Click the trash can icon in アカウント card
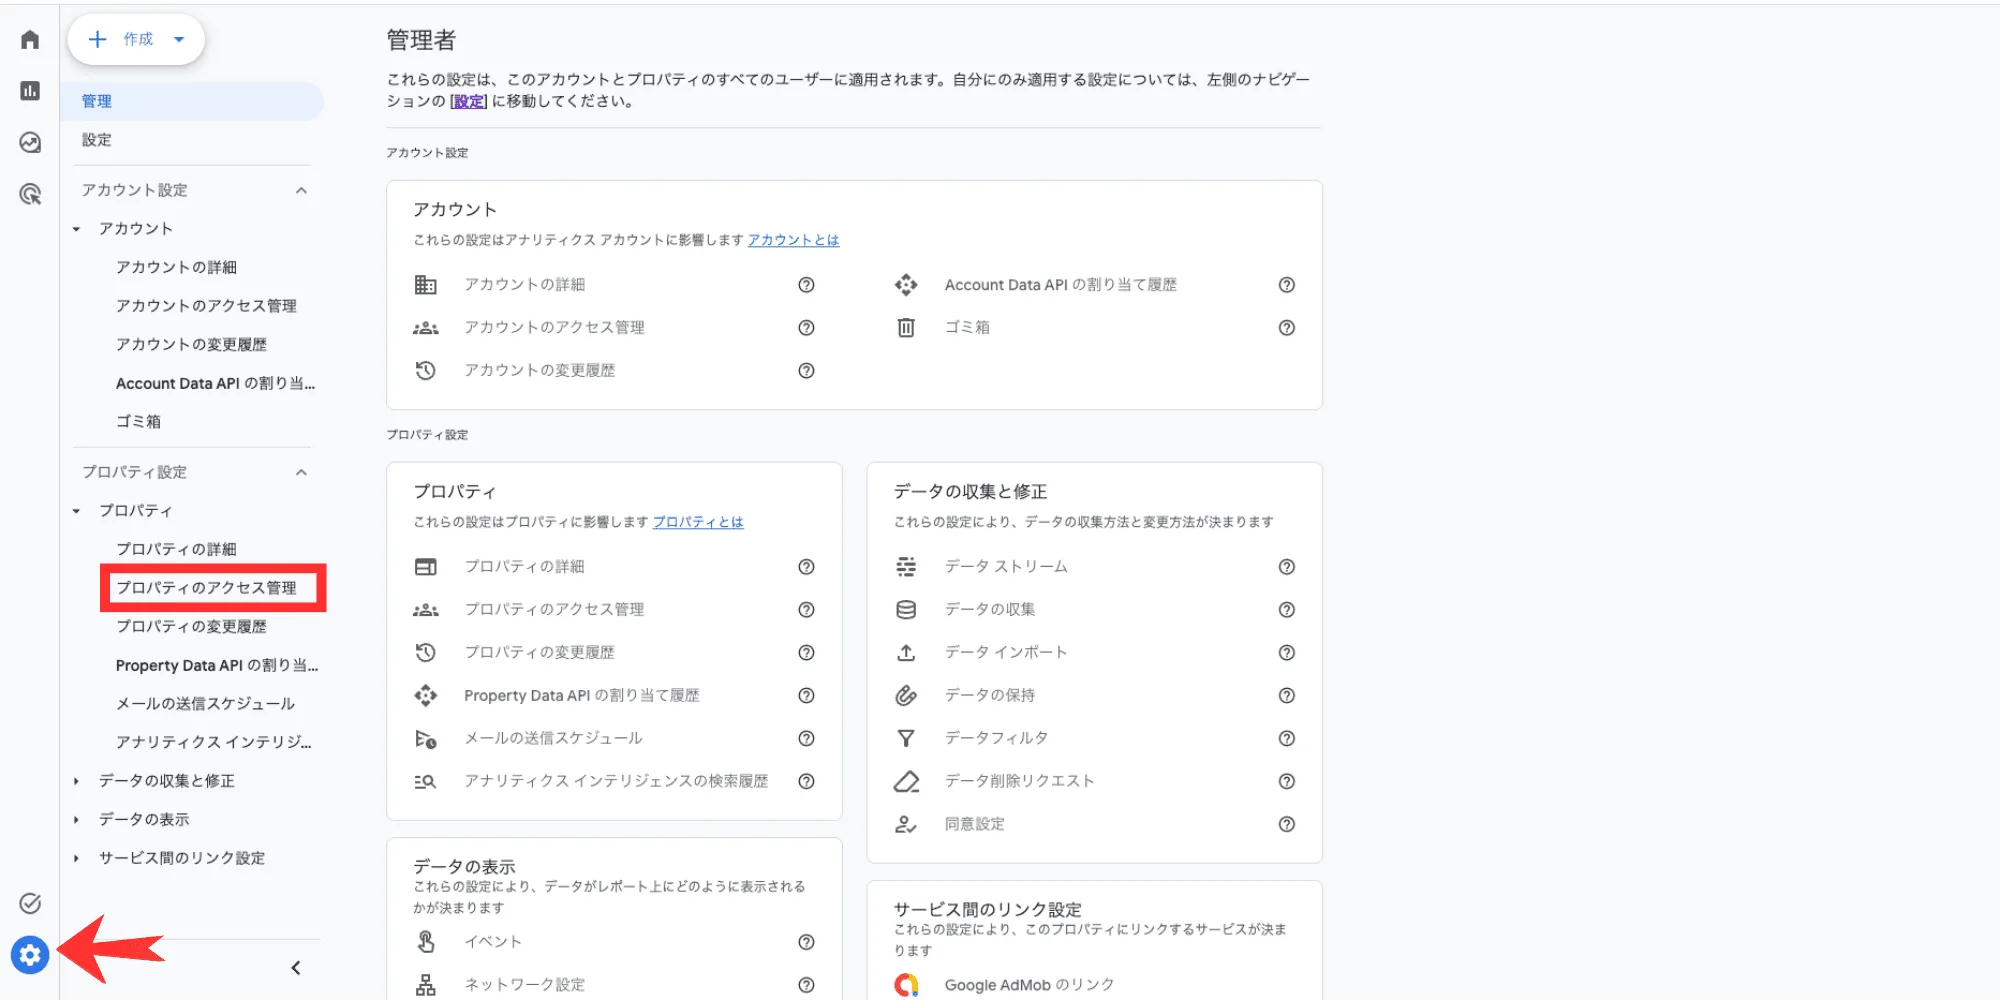This screenshot has width=2000, height=1000. pos(906,328)
